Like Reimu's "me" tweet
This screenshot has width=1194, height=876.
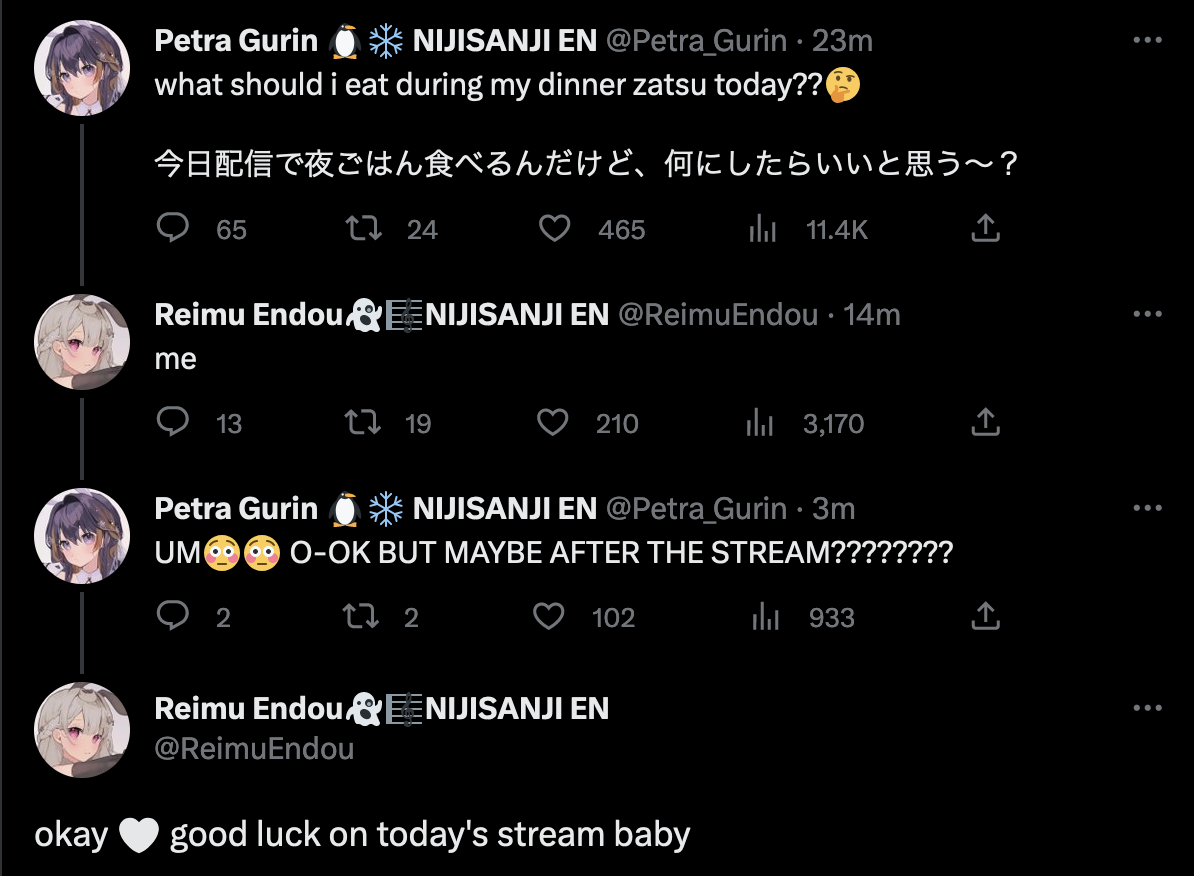[x=553, y=423]
